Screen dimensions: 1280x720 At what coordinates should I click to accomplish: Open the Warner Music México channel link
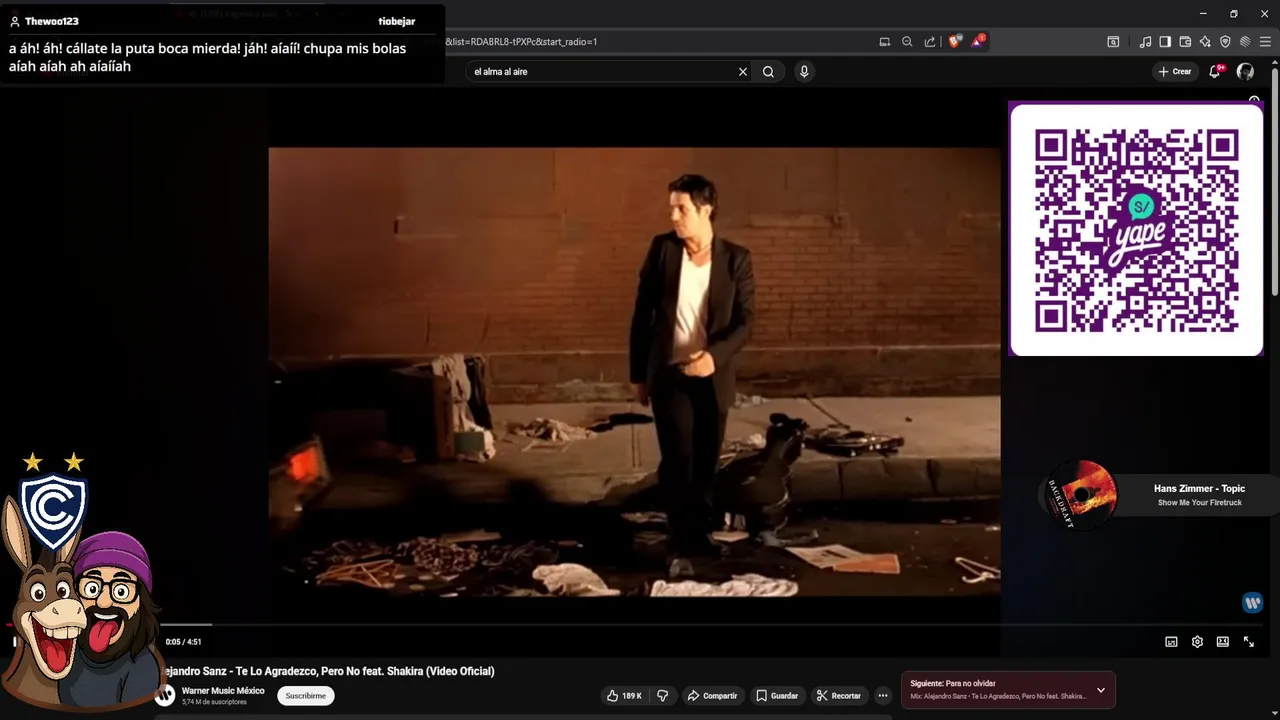click(x=223, y=691)
